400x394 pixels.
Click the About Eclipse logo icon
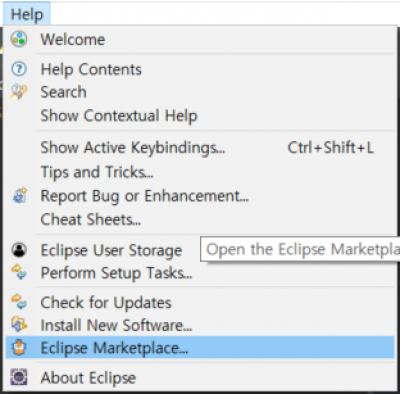pos(19,377)
